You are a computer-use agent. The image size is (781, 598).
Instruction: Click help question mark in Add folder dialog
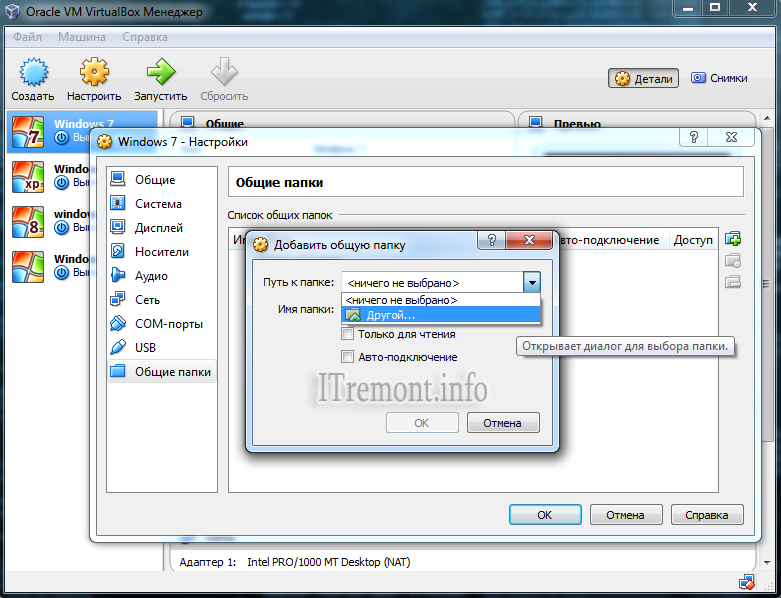[492, 240]
